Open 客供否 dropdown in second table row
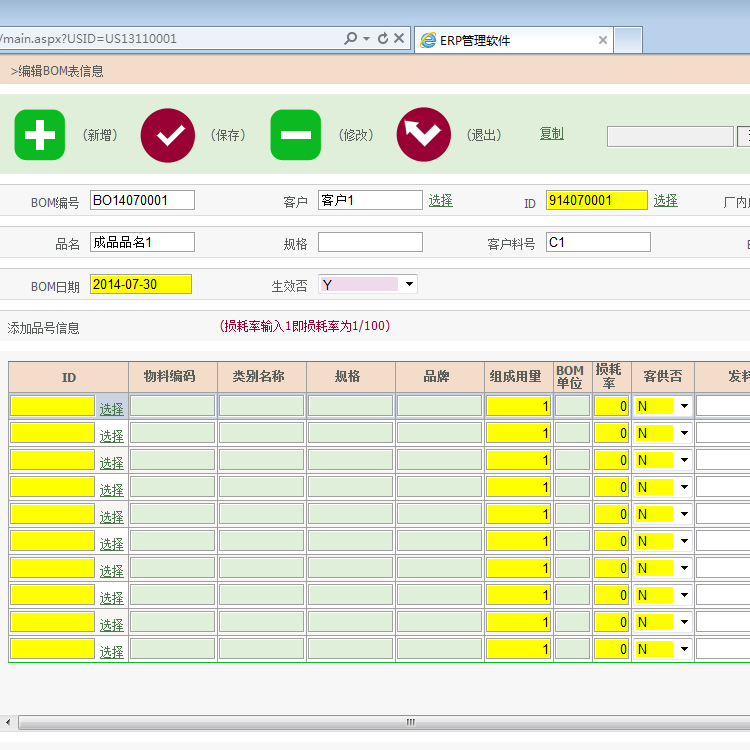Viewport: 750px width, 750px height. pos(663,433)
